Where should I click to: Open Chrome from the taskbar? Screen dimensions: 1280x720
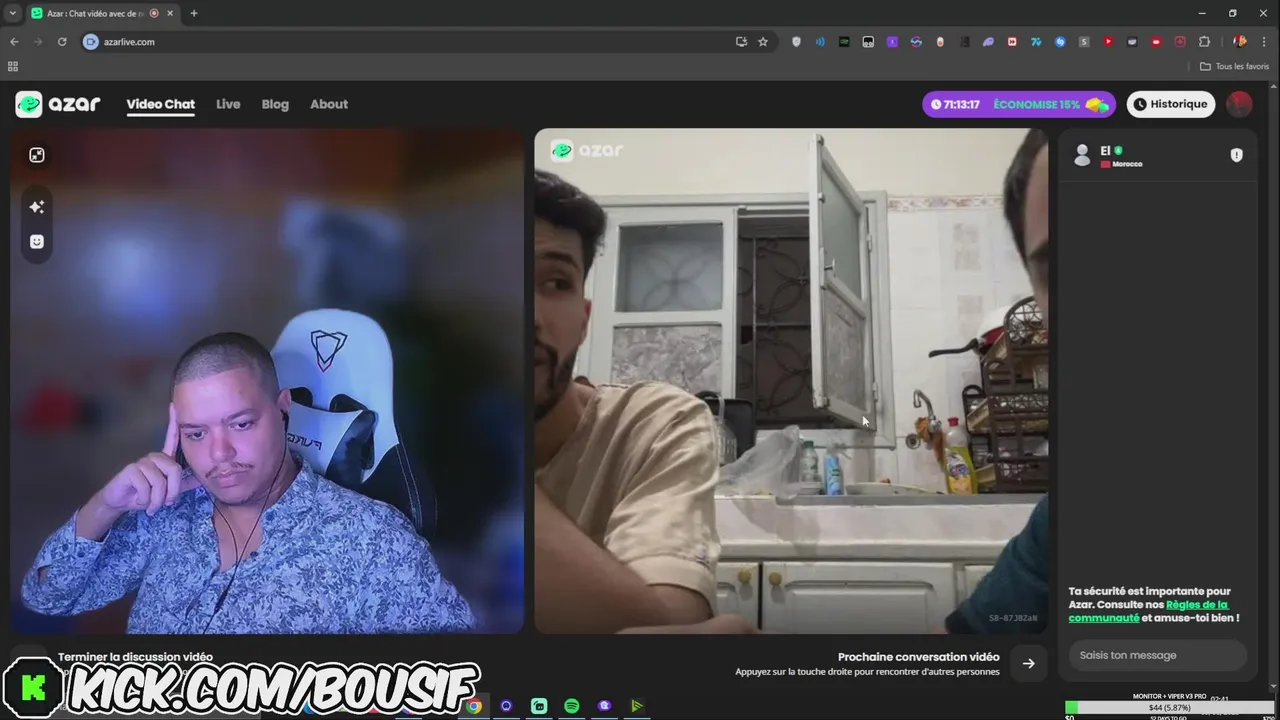point(474,706)
